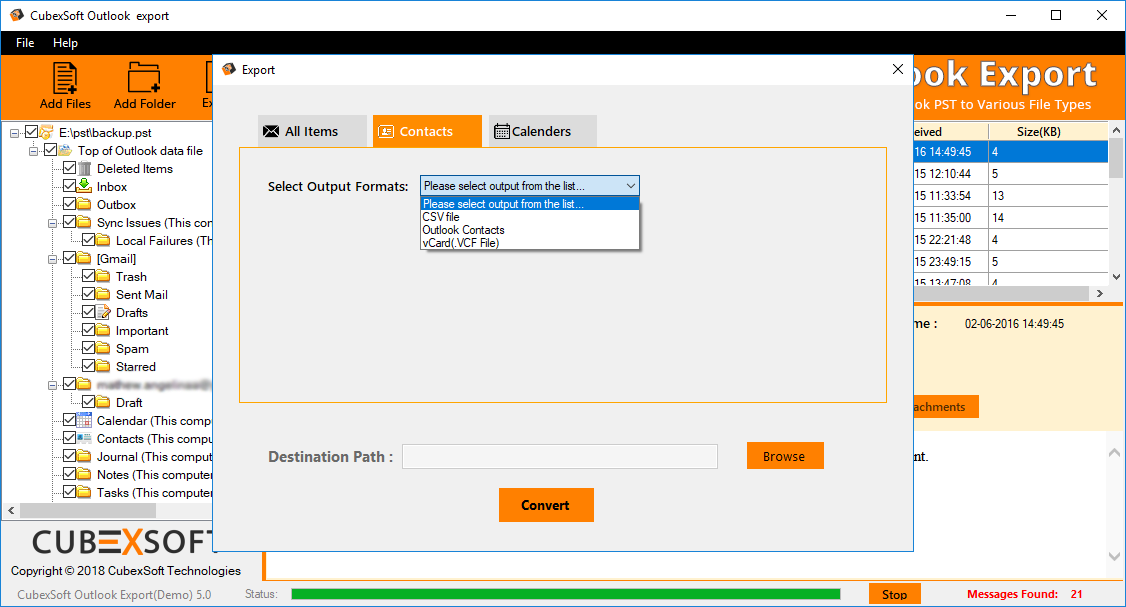Click the Deleted Items trash icon
Screen dimensions: 1126x607
[x=85, y=168]
